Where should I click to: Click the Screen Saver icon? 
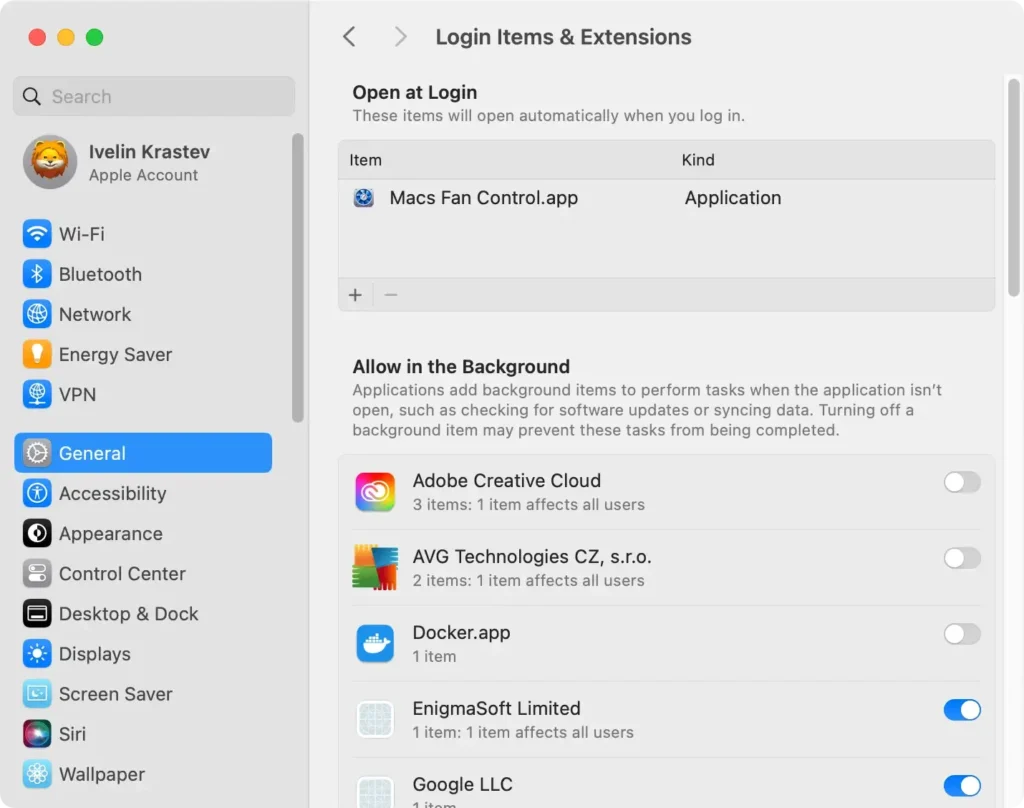37,694
